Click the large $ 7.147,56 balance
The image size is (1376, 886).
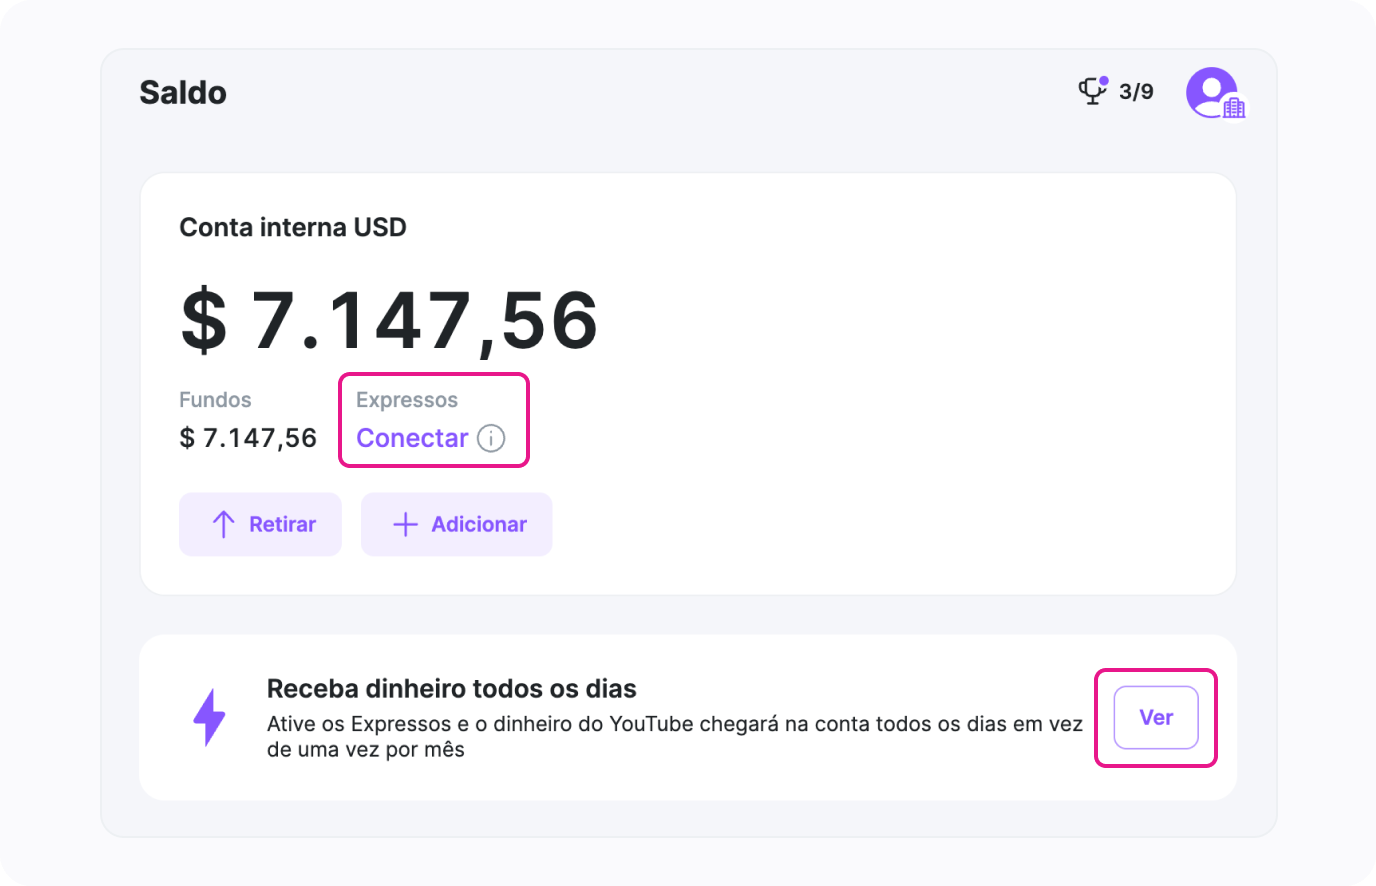pyautogui.click(x=389, y=321)
